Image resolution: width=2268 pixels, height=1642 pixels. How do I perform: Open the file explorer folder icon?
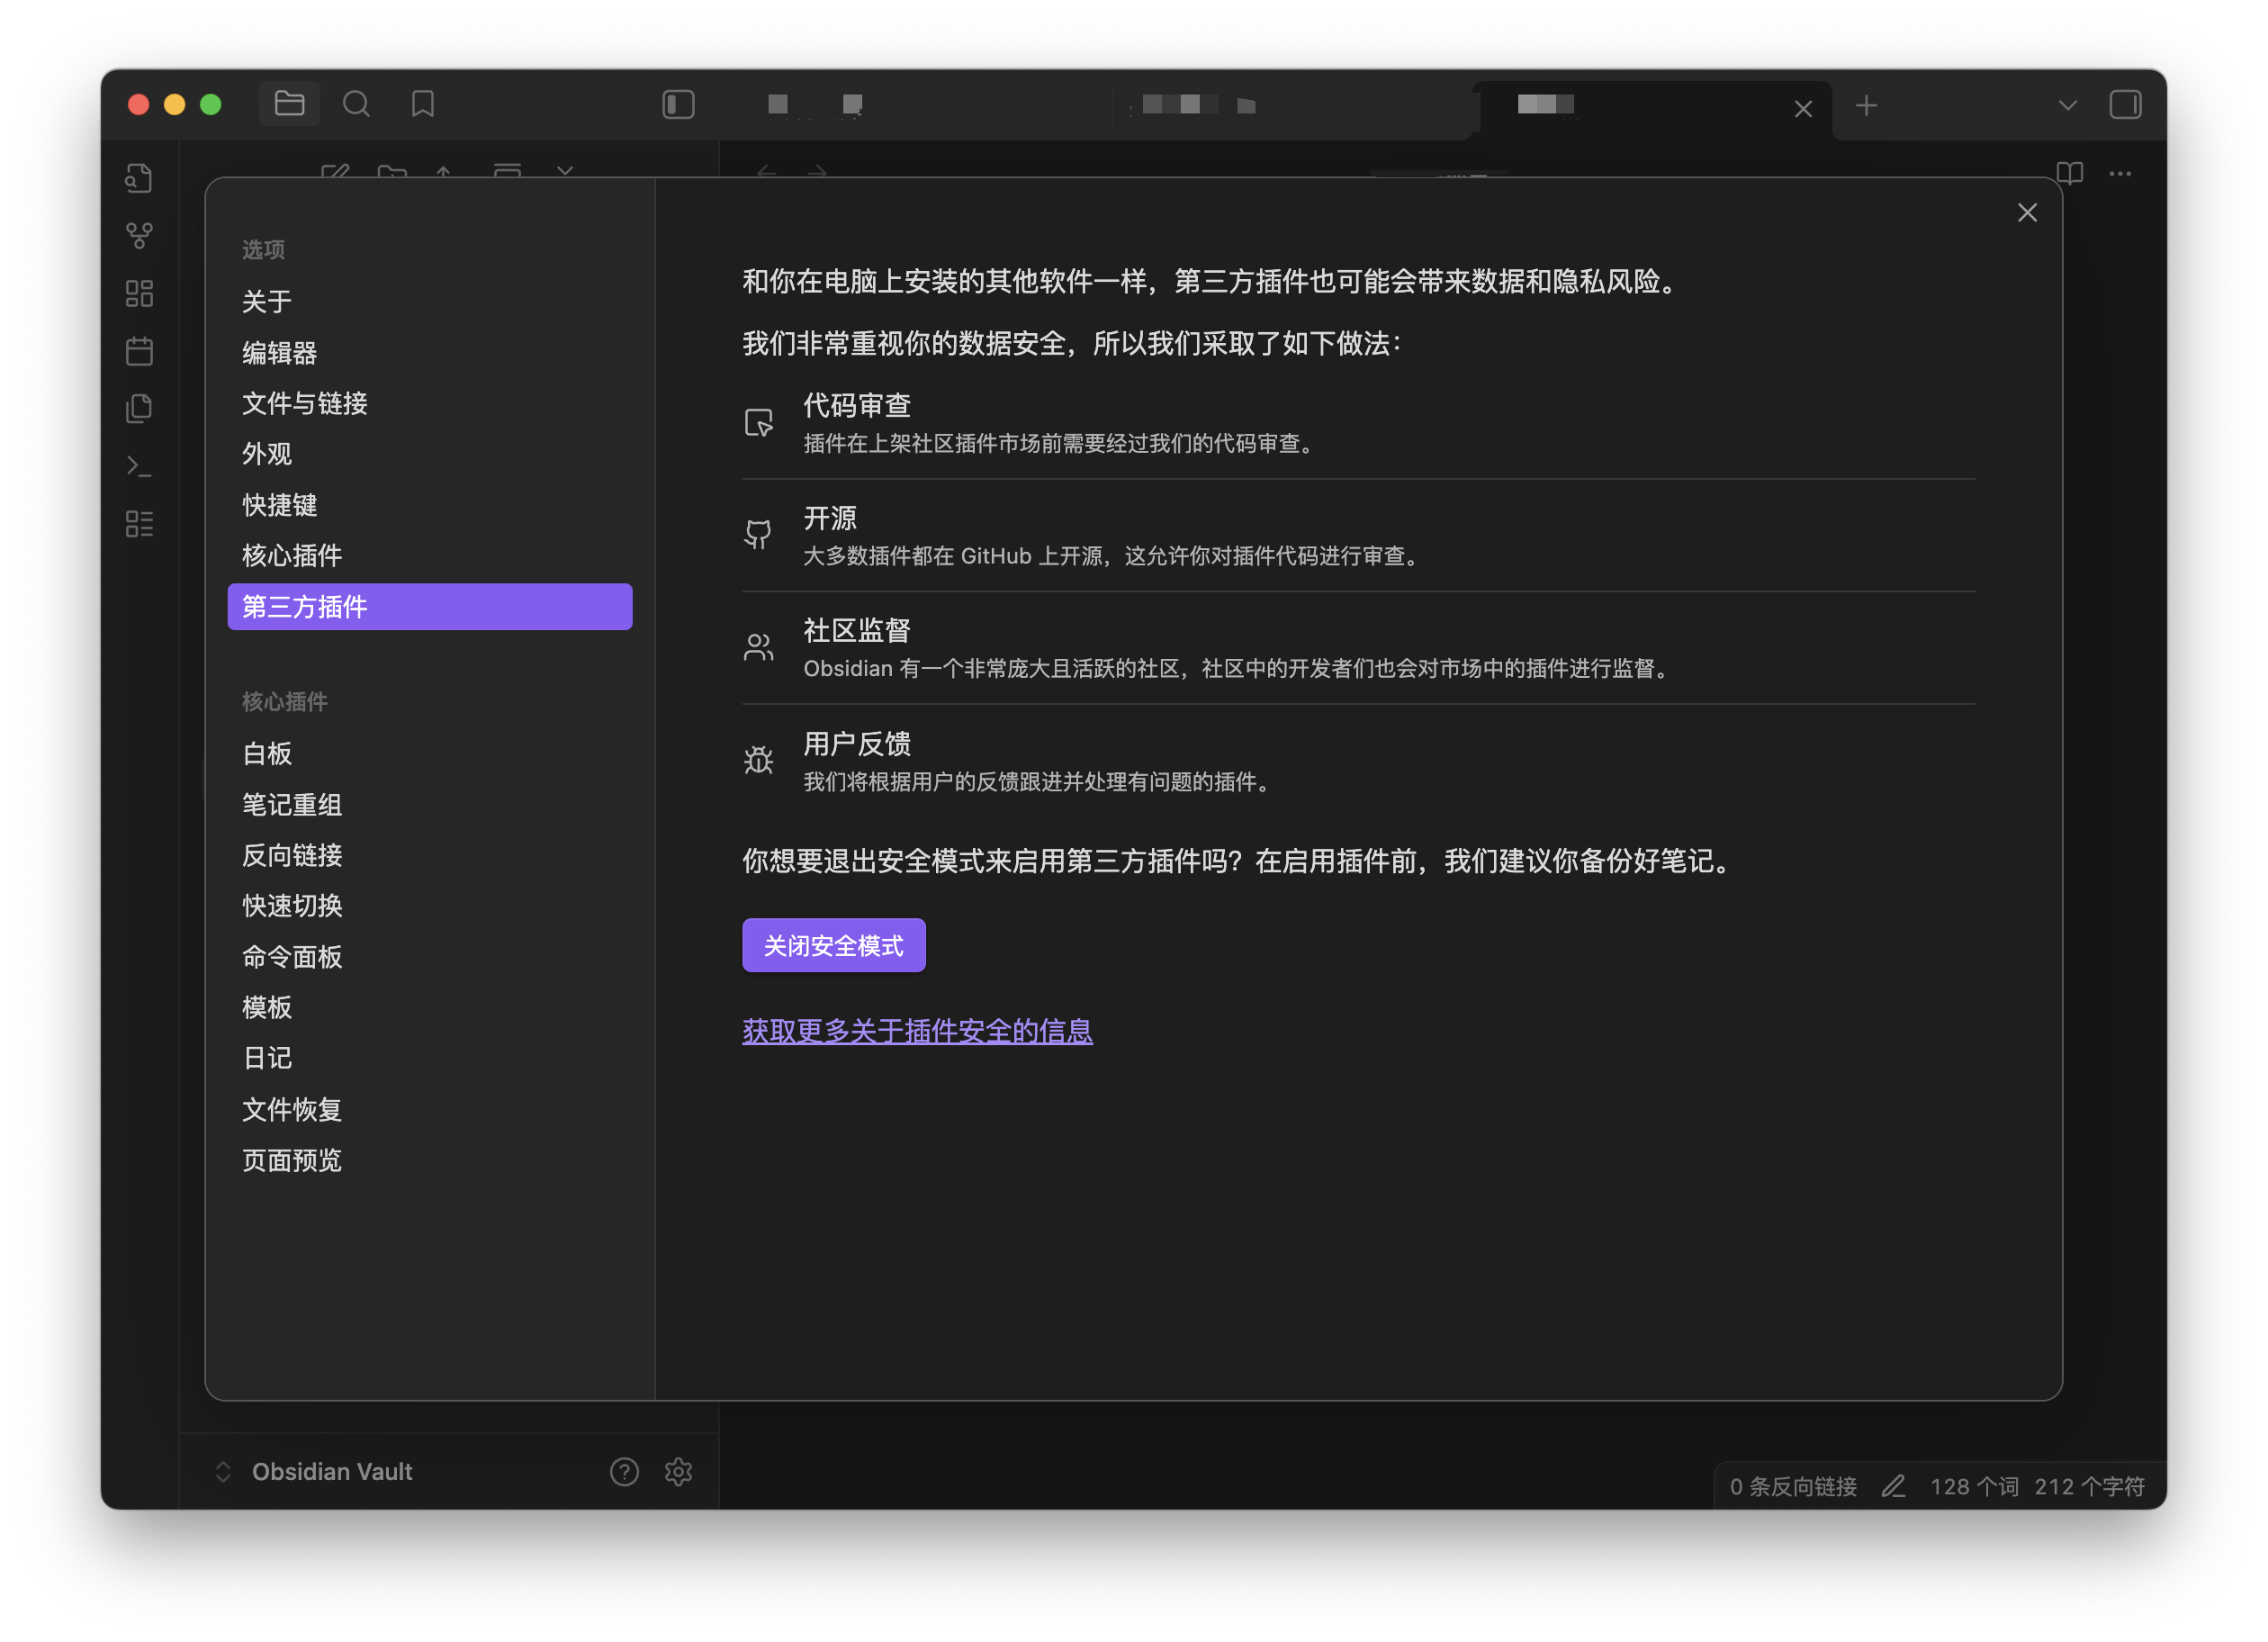click(289, 104)
